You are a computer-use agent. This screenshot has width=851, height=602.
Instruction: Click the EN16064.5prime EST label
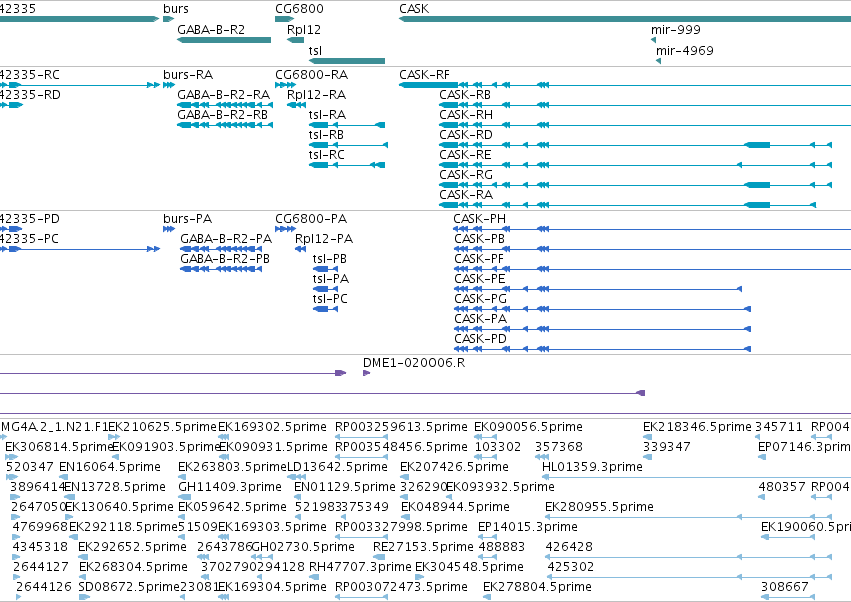pyautogui.click(x=110, y=467)
